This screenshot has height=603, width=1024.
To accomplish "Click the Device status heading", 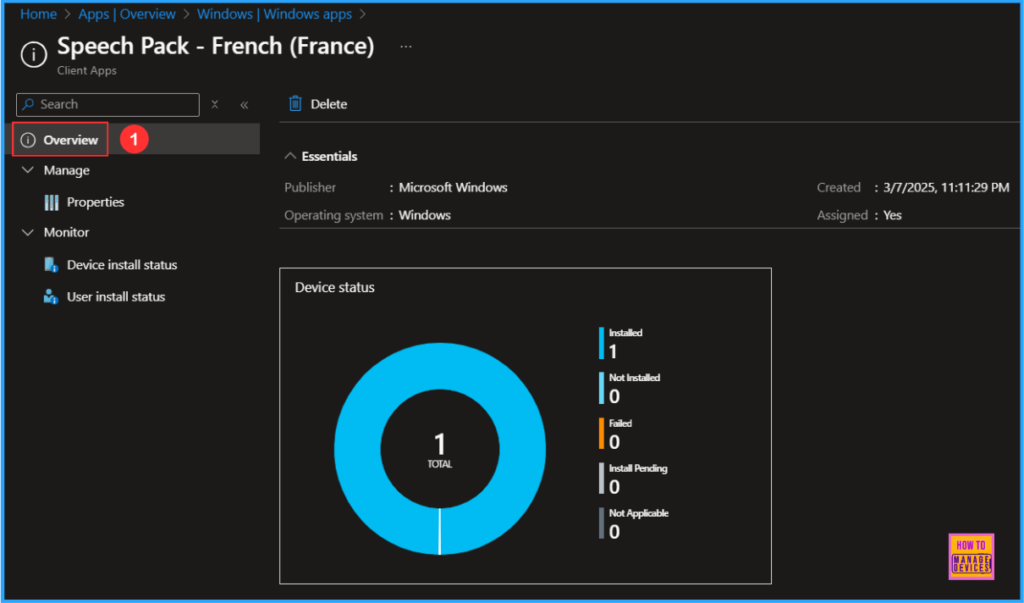I will coord(334,287).
